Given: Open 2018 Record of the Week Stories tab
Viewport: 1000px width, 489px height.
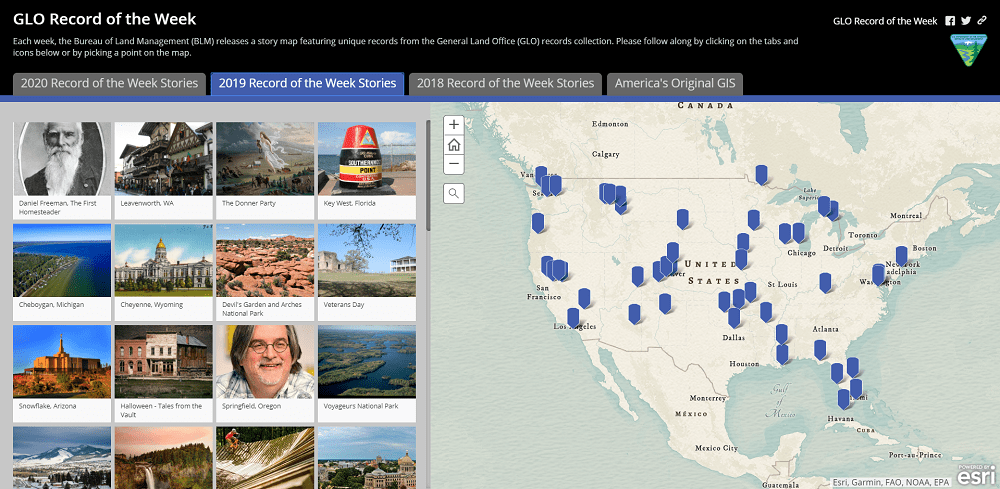Looking at the screenshot, I should click(x=505, y=84).
